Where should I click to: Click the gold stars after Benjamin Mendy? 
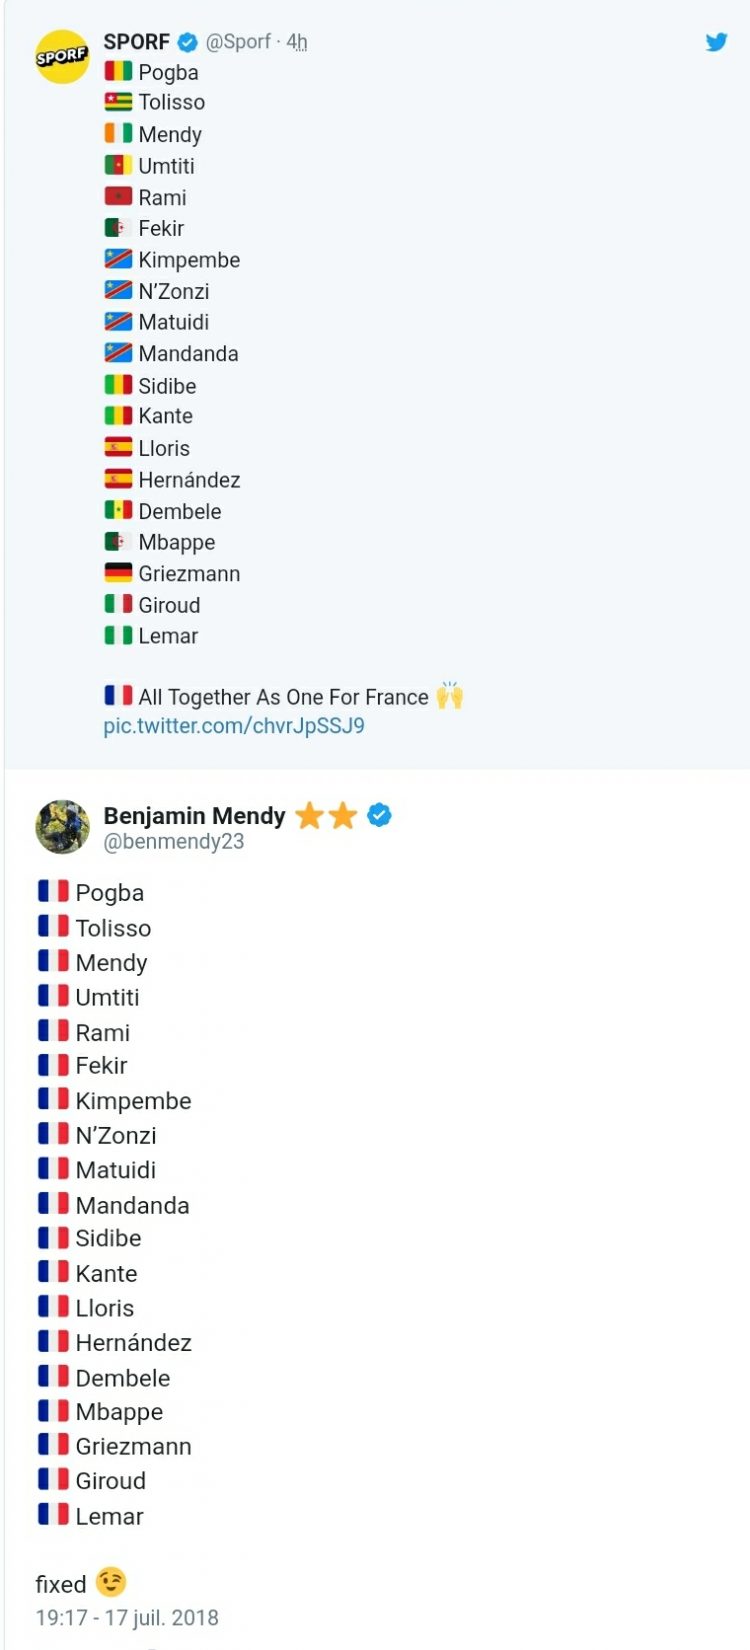coord(326,816)
